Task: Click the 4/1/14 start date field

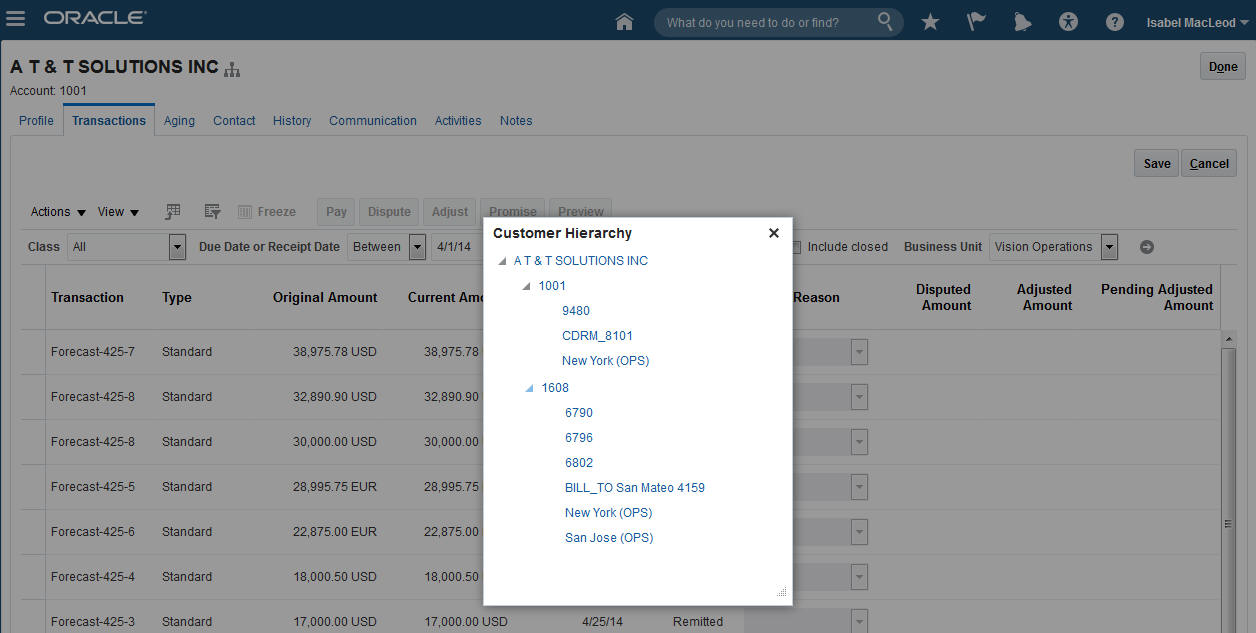Action: coord(457,247)
